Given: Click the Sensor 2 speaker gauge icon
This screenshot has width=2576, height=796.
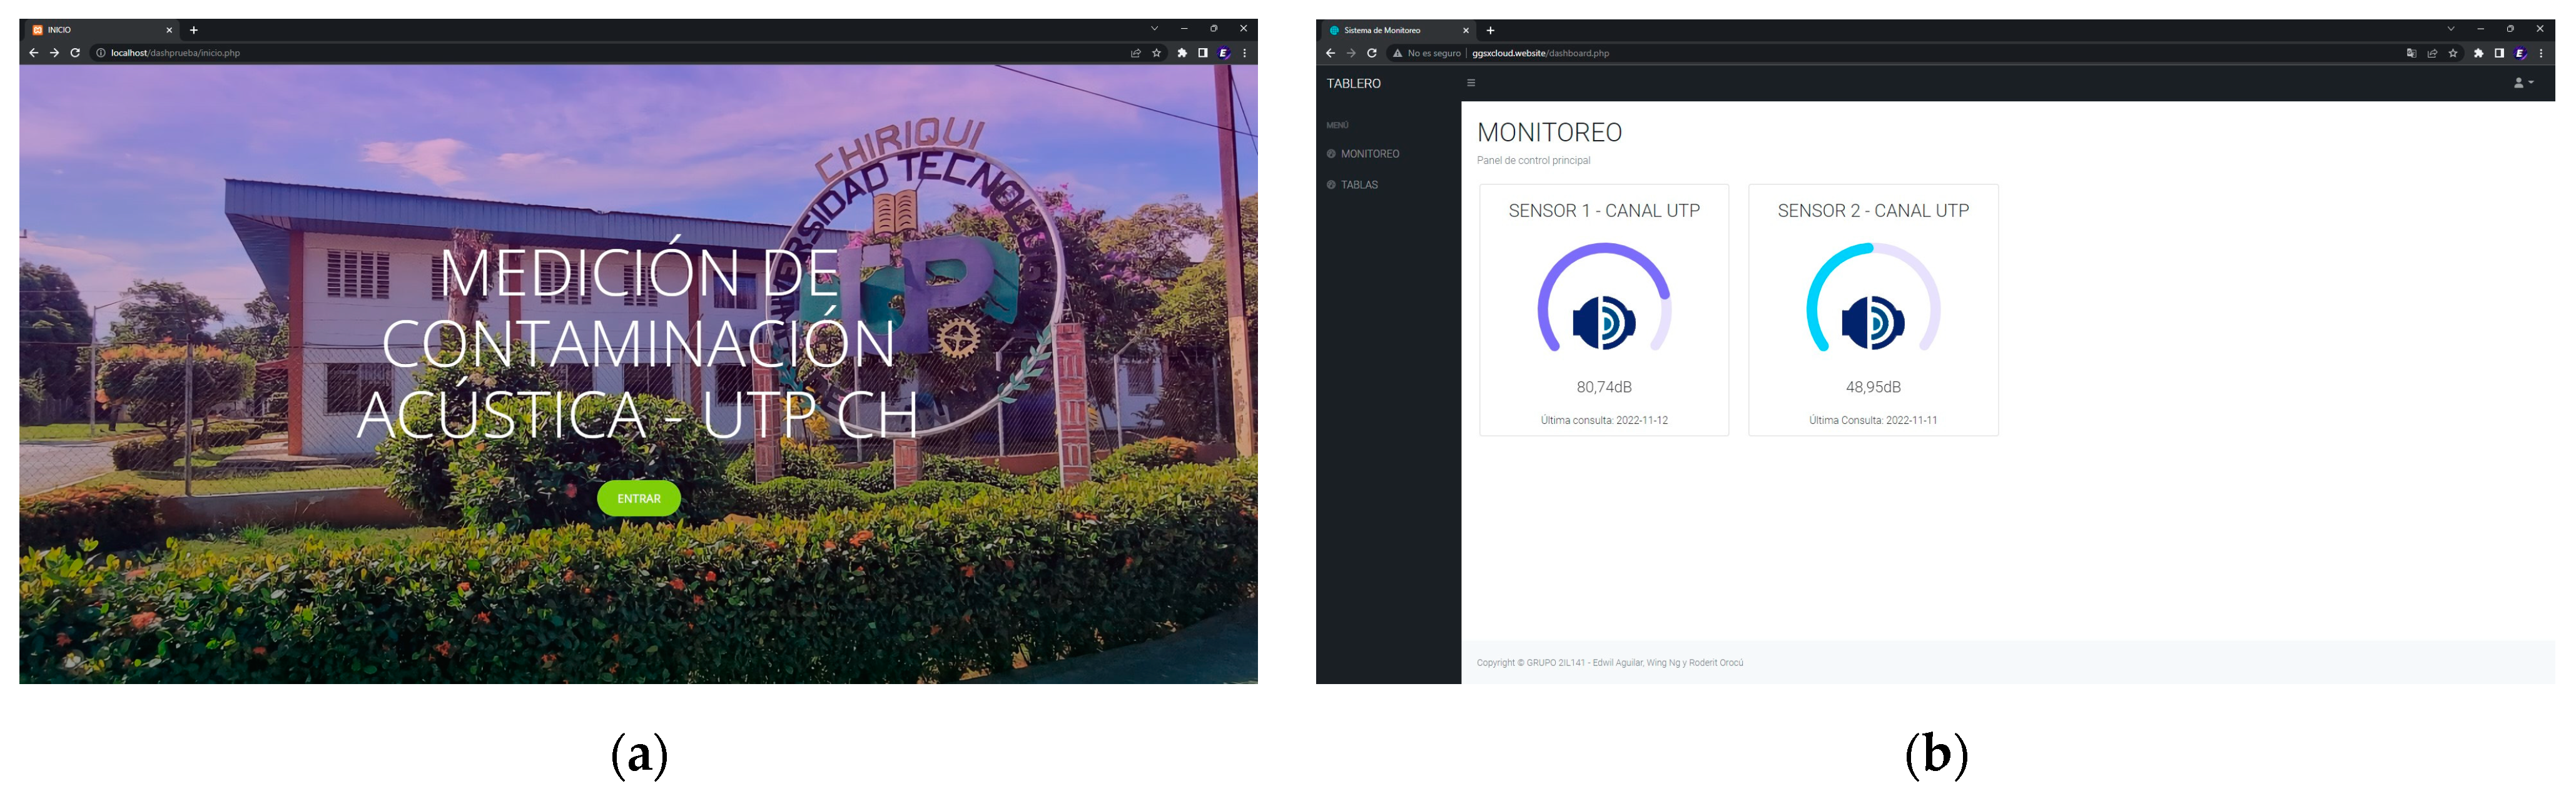Looking at the screenshot, I should pyautogui.click(x=1872, y=322).
